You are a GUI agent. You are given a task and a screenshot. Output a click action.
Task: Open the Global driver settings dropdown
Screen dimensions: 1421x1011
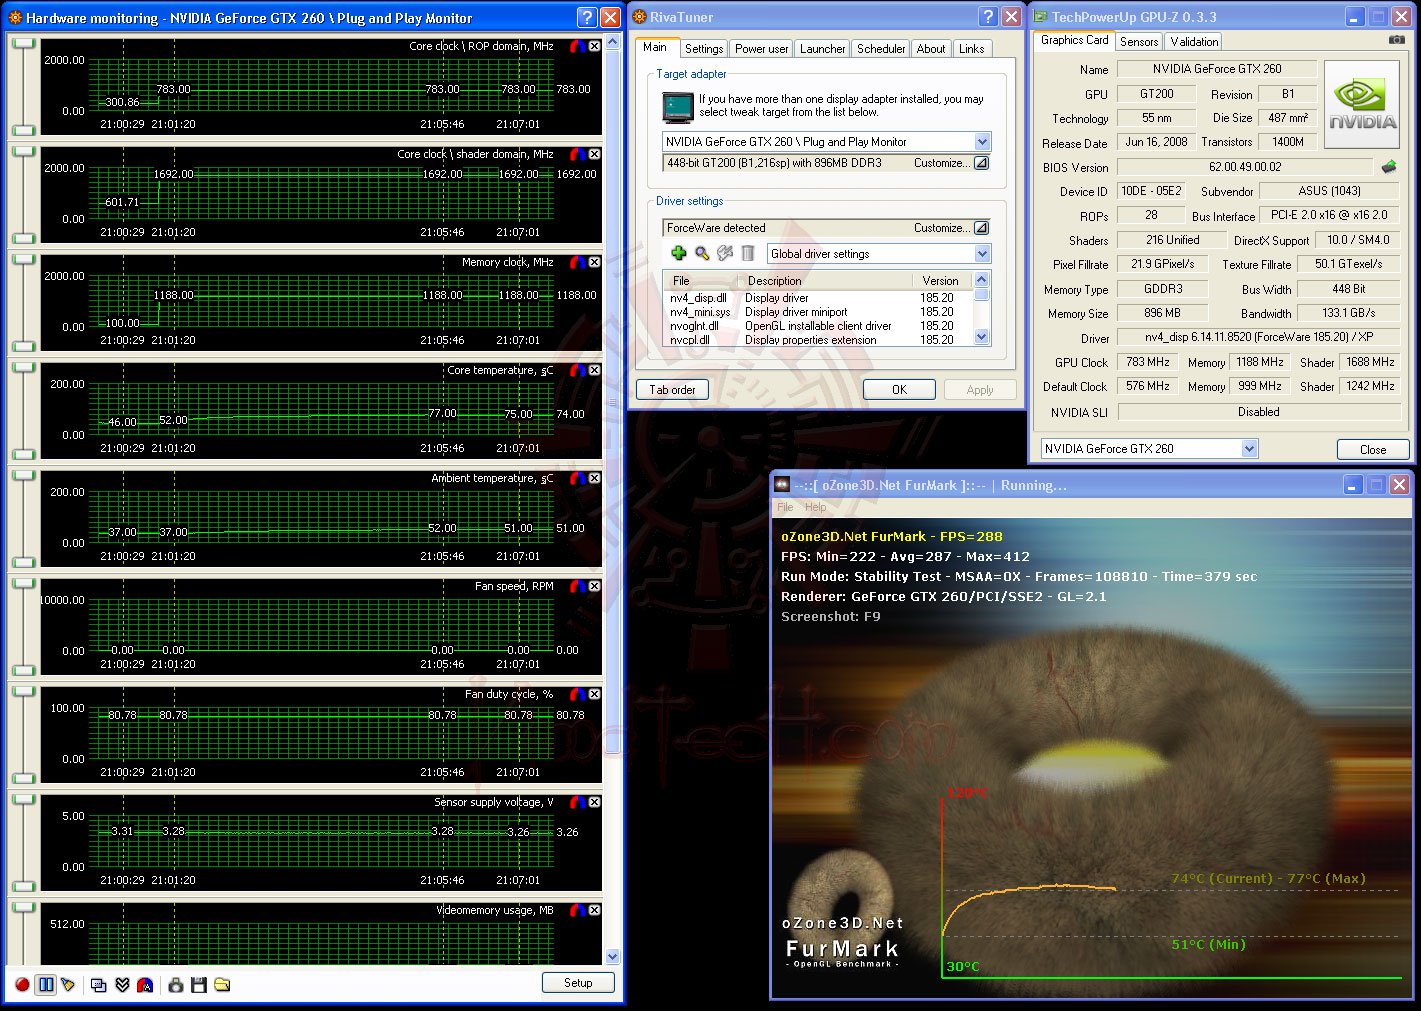(x=982, y=254)
